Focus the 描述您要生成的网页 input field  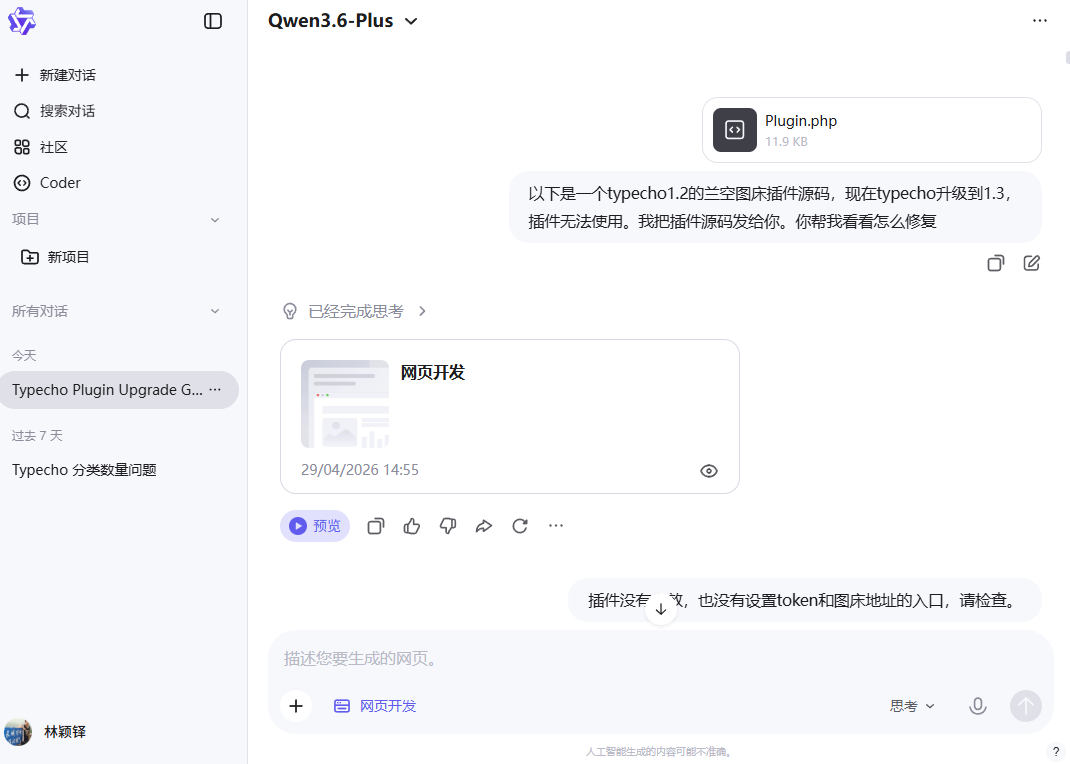click(x=661, y=658)
